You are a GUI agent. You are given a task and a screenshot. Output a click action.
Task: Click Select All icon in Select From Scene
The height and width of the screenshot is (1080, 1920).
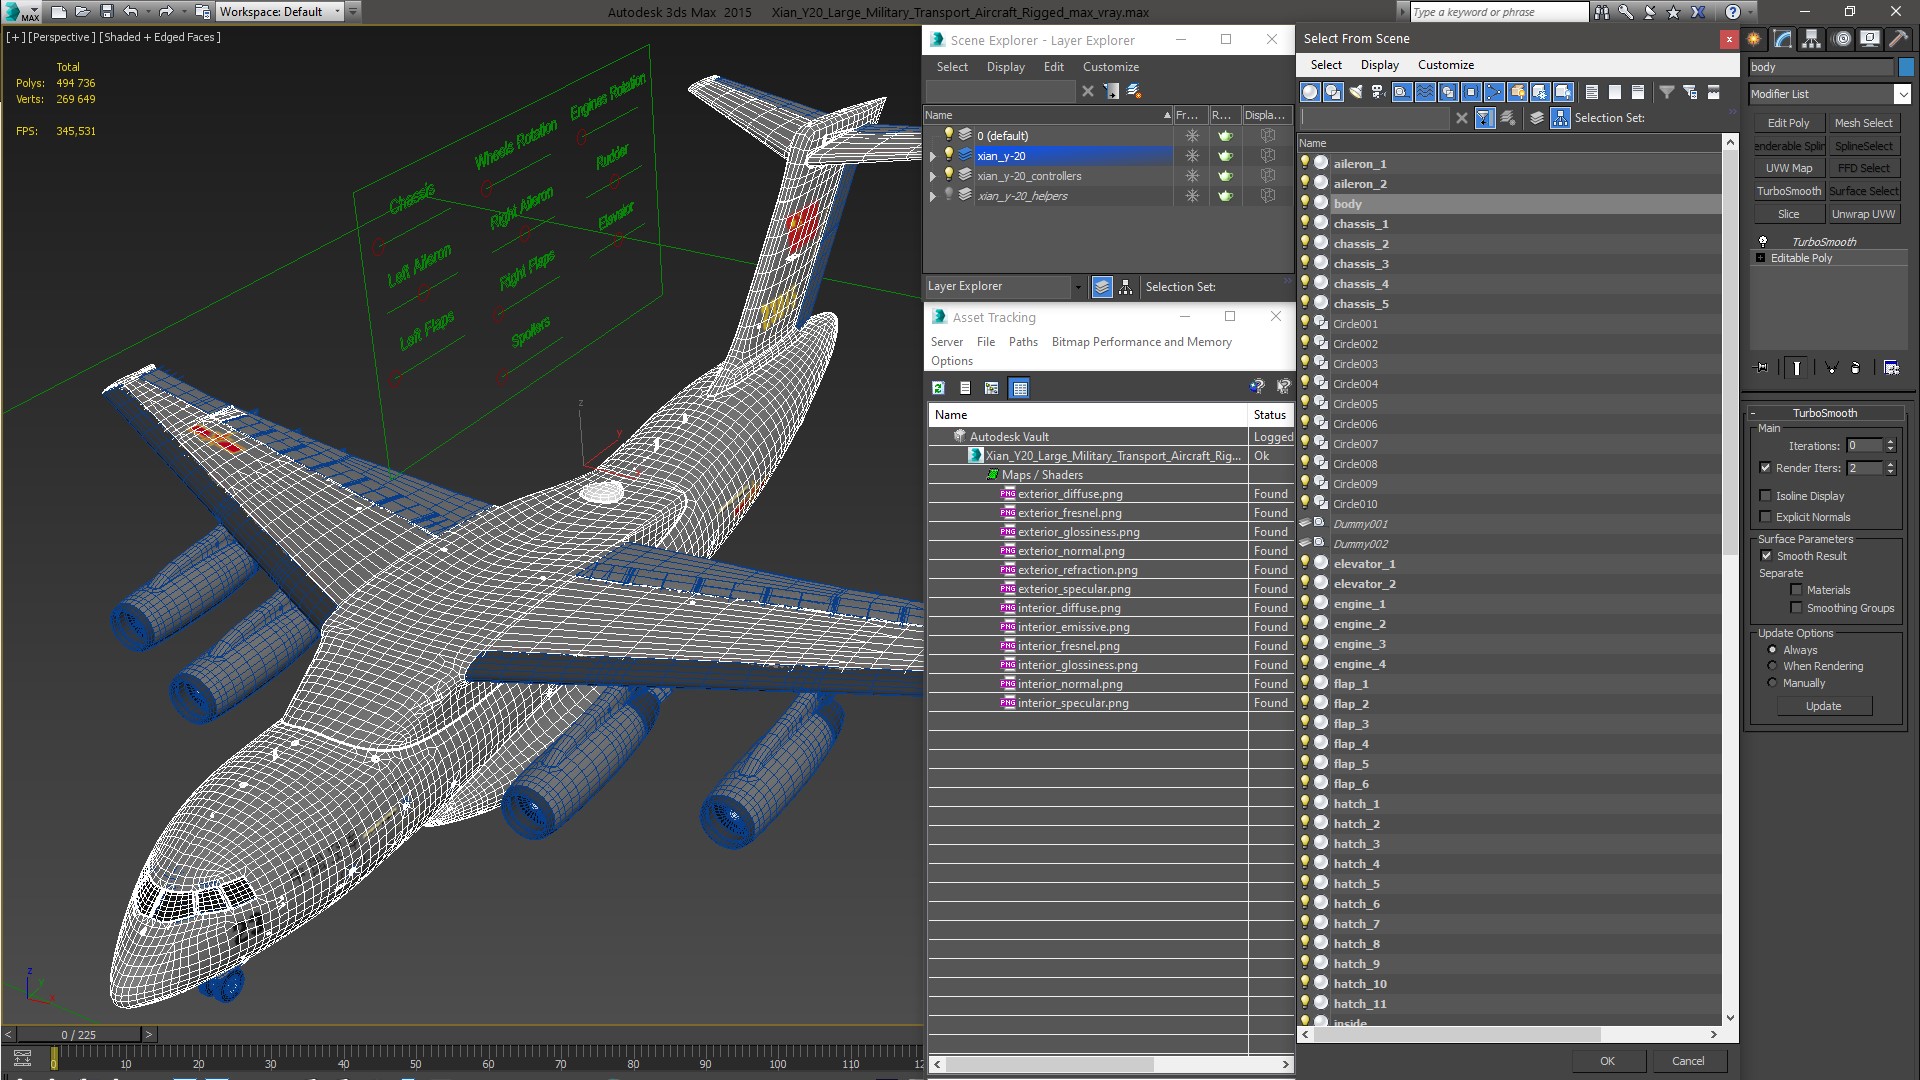(1591, 92)
